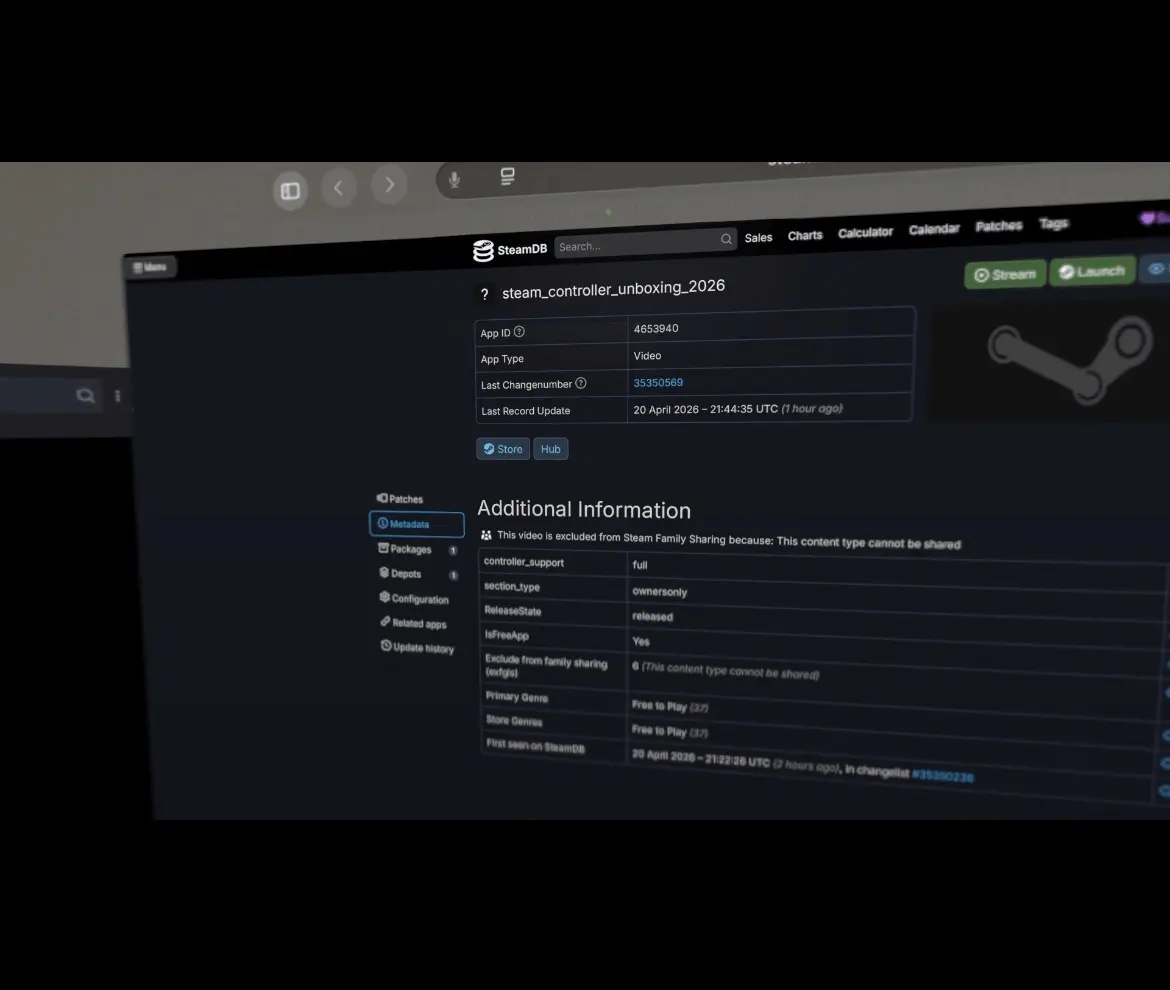The image size is (1170, 990).
Task: Open the Calendar menu item
Action: tap(933, 229)
